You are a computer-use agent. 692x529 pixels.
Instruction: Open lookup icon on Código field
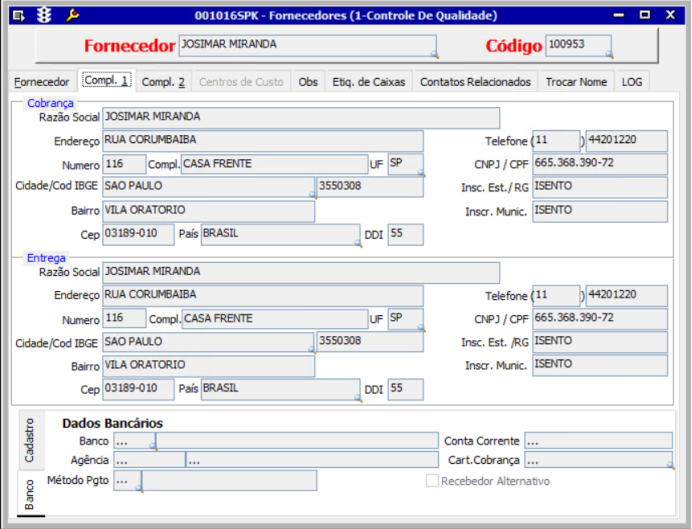pos(609,54)
